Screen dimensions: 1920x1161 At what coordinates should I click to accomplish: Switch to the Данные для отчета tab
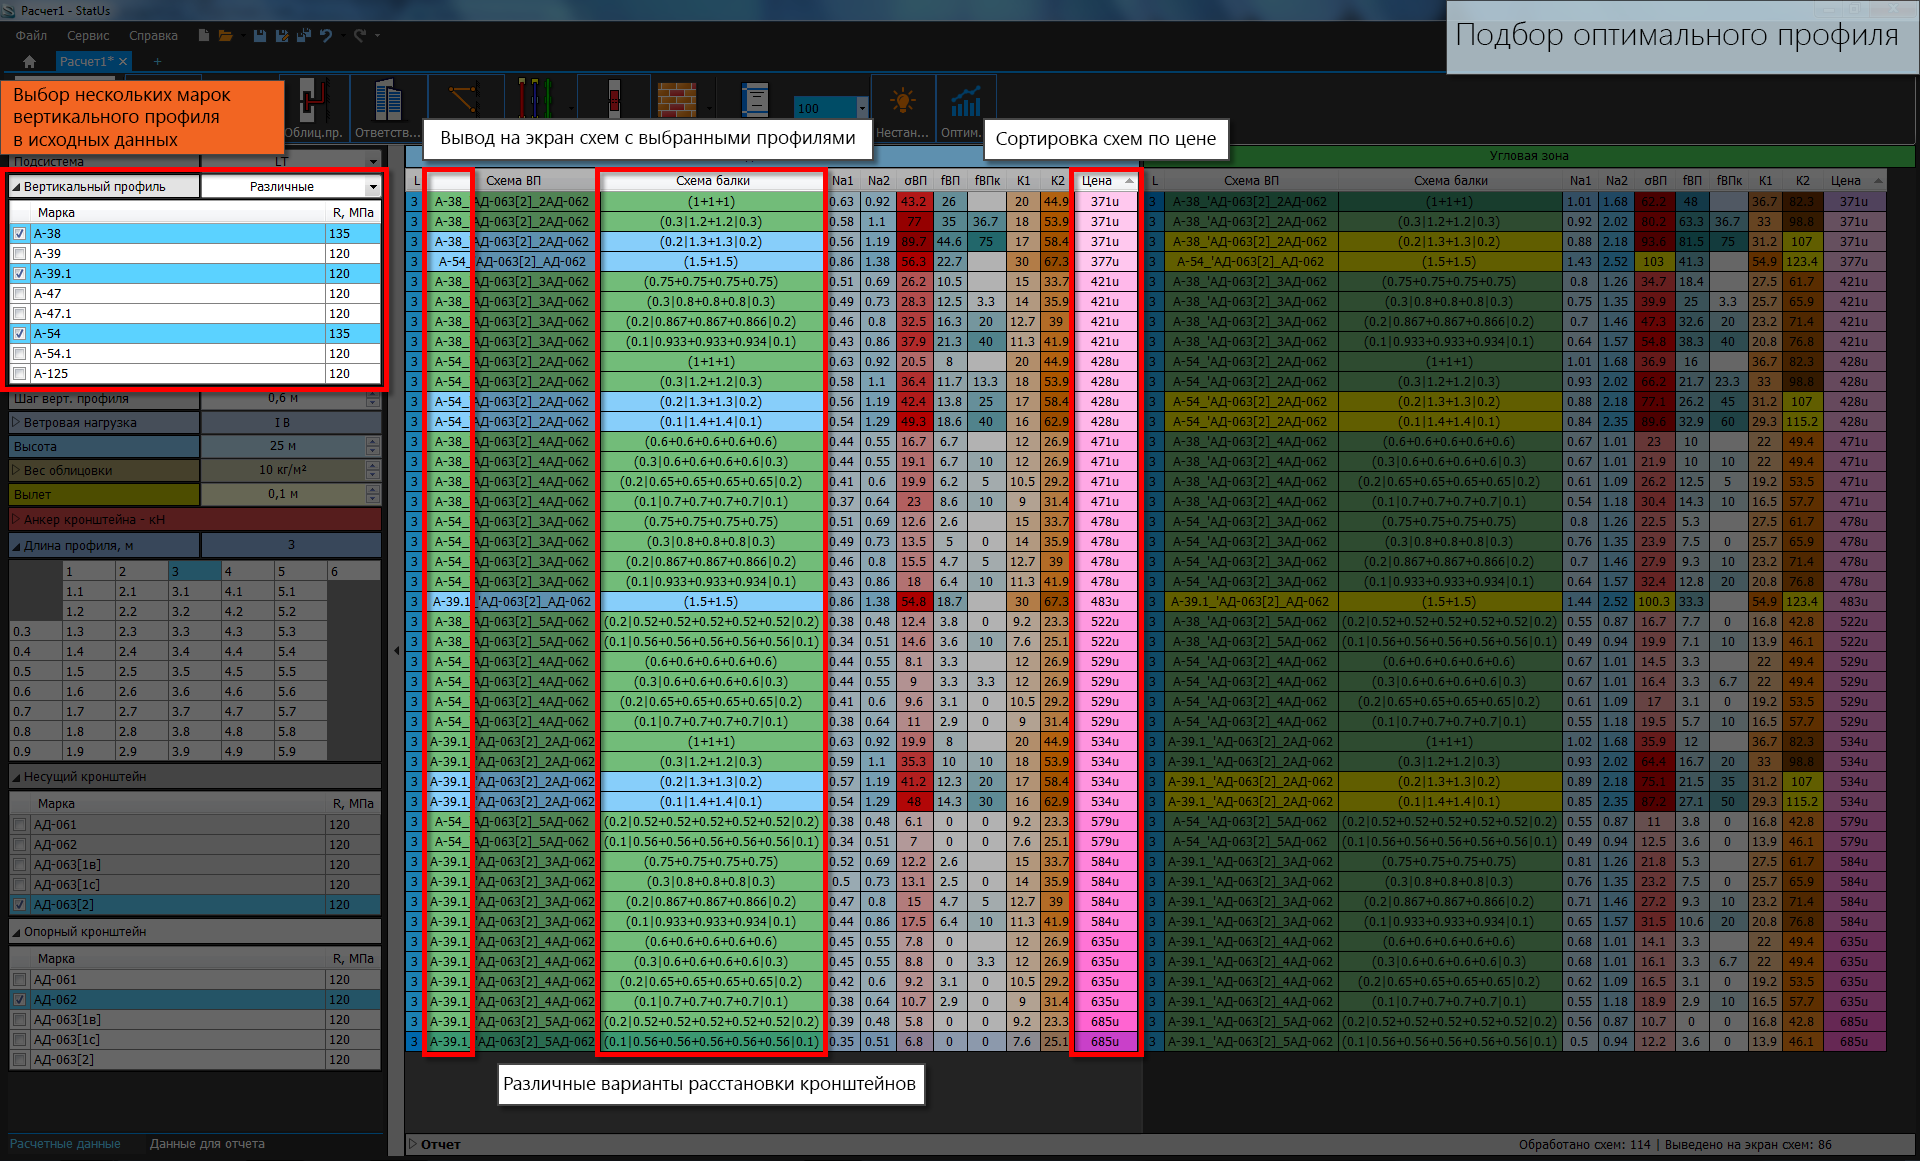coord(207,1144)
